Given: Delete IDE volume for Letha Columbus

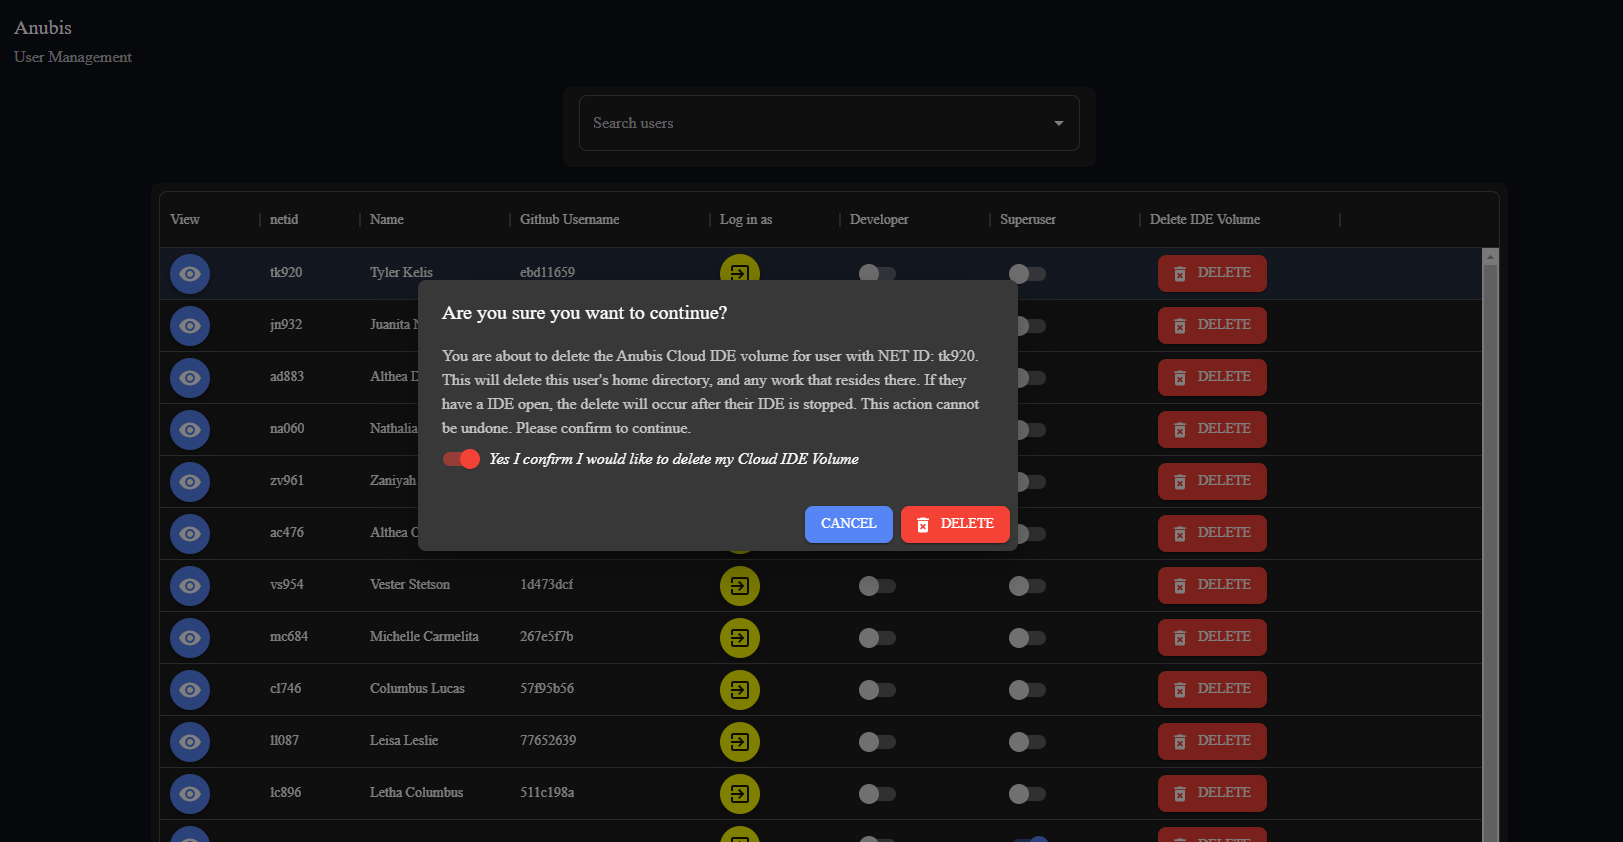Looking at the screenshot, I should [x=1212, y=793].
